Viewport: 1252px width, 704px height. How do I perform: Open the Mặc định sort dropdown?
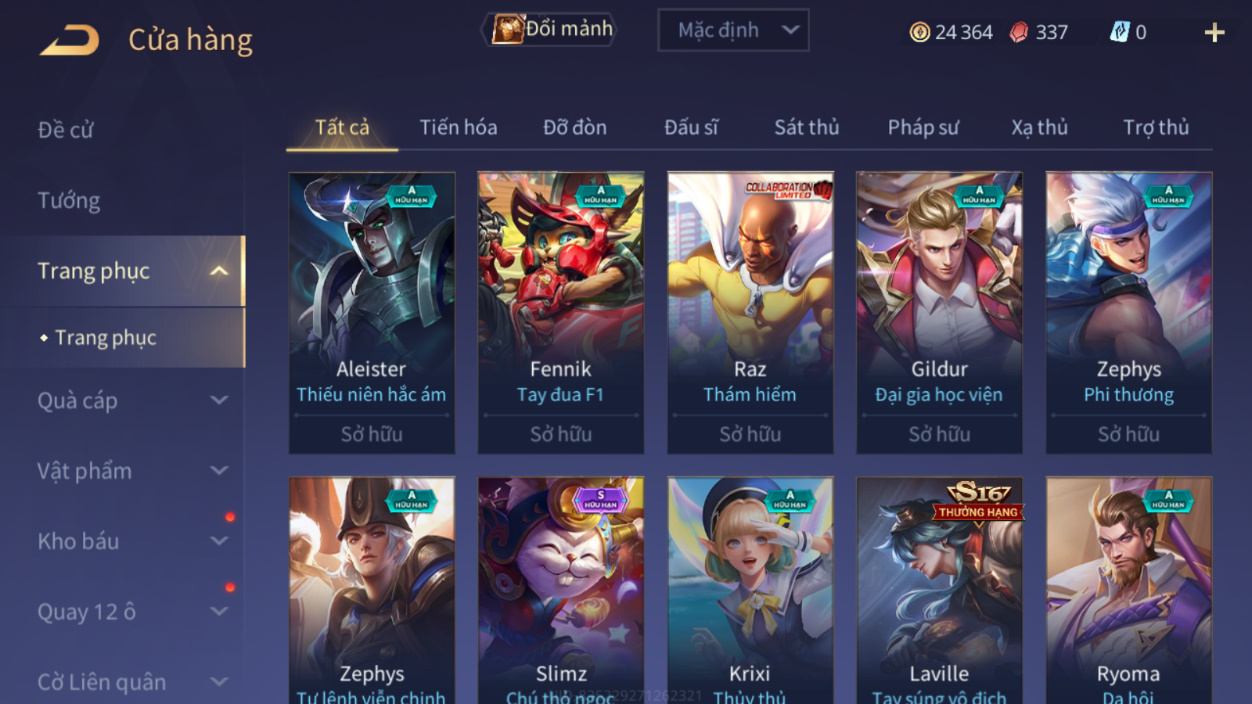[x=733, y=30]
